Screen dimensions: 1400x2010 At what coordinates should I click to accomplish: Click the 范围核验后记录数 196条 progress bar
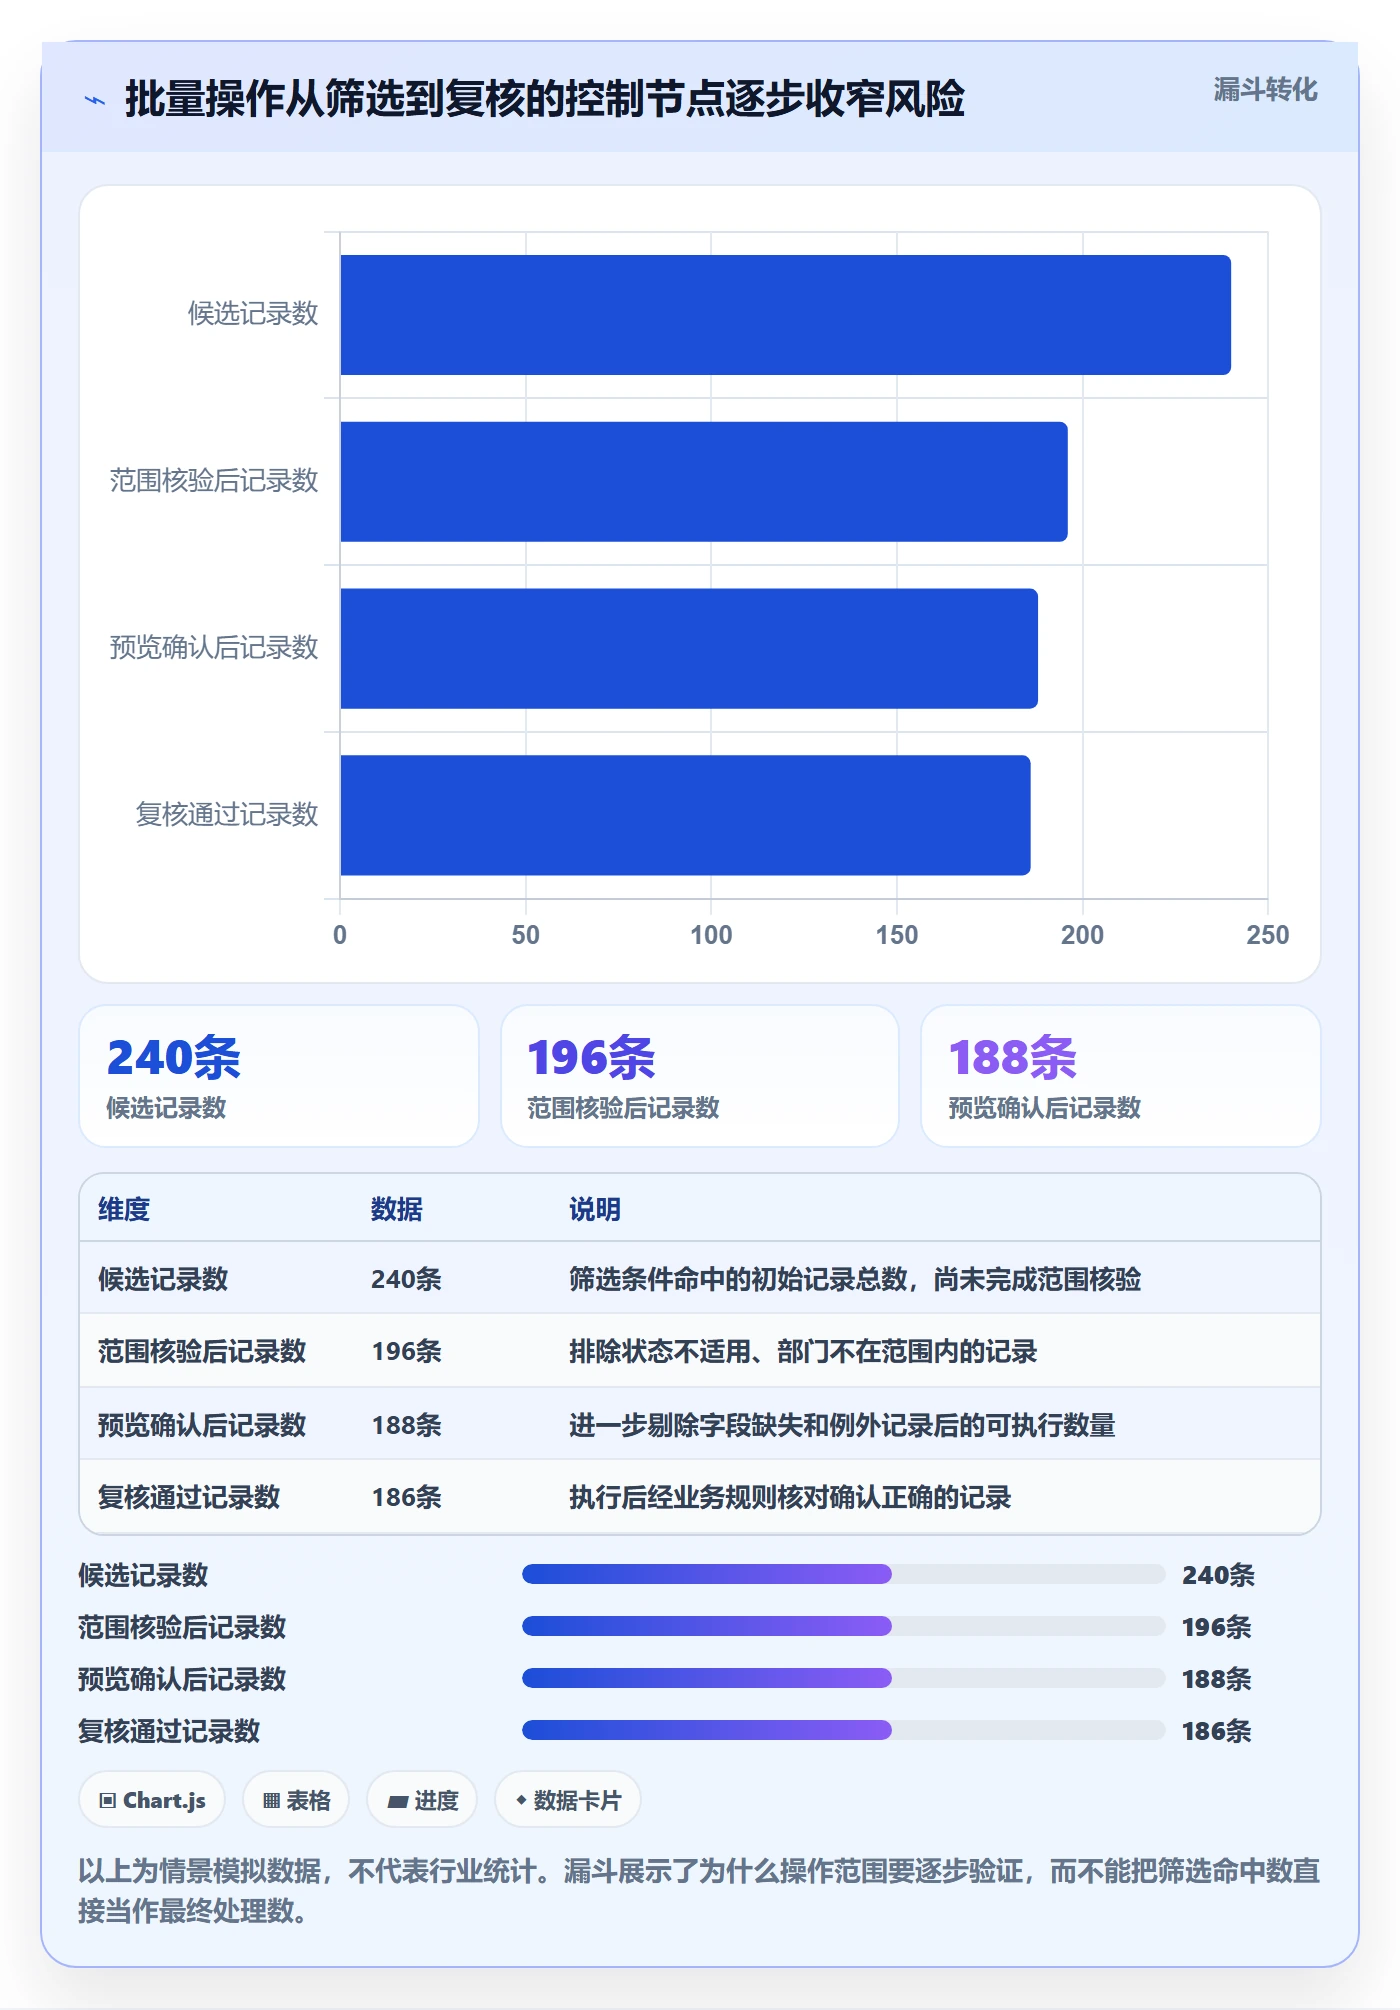click(x=843, y=1626)
